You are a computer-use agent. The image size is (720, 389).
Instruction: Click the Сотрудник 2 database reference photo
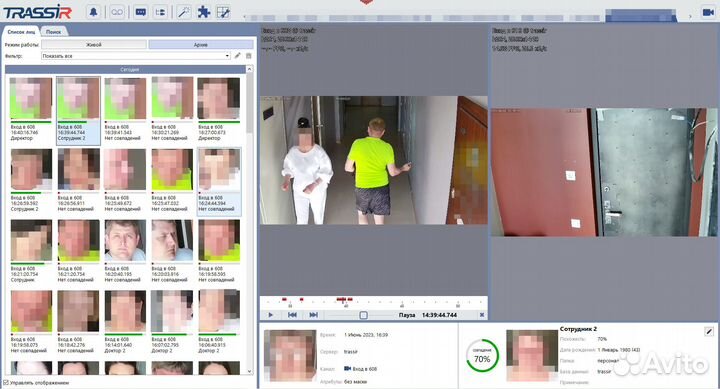[532, 355]
